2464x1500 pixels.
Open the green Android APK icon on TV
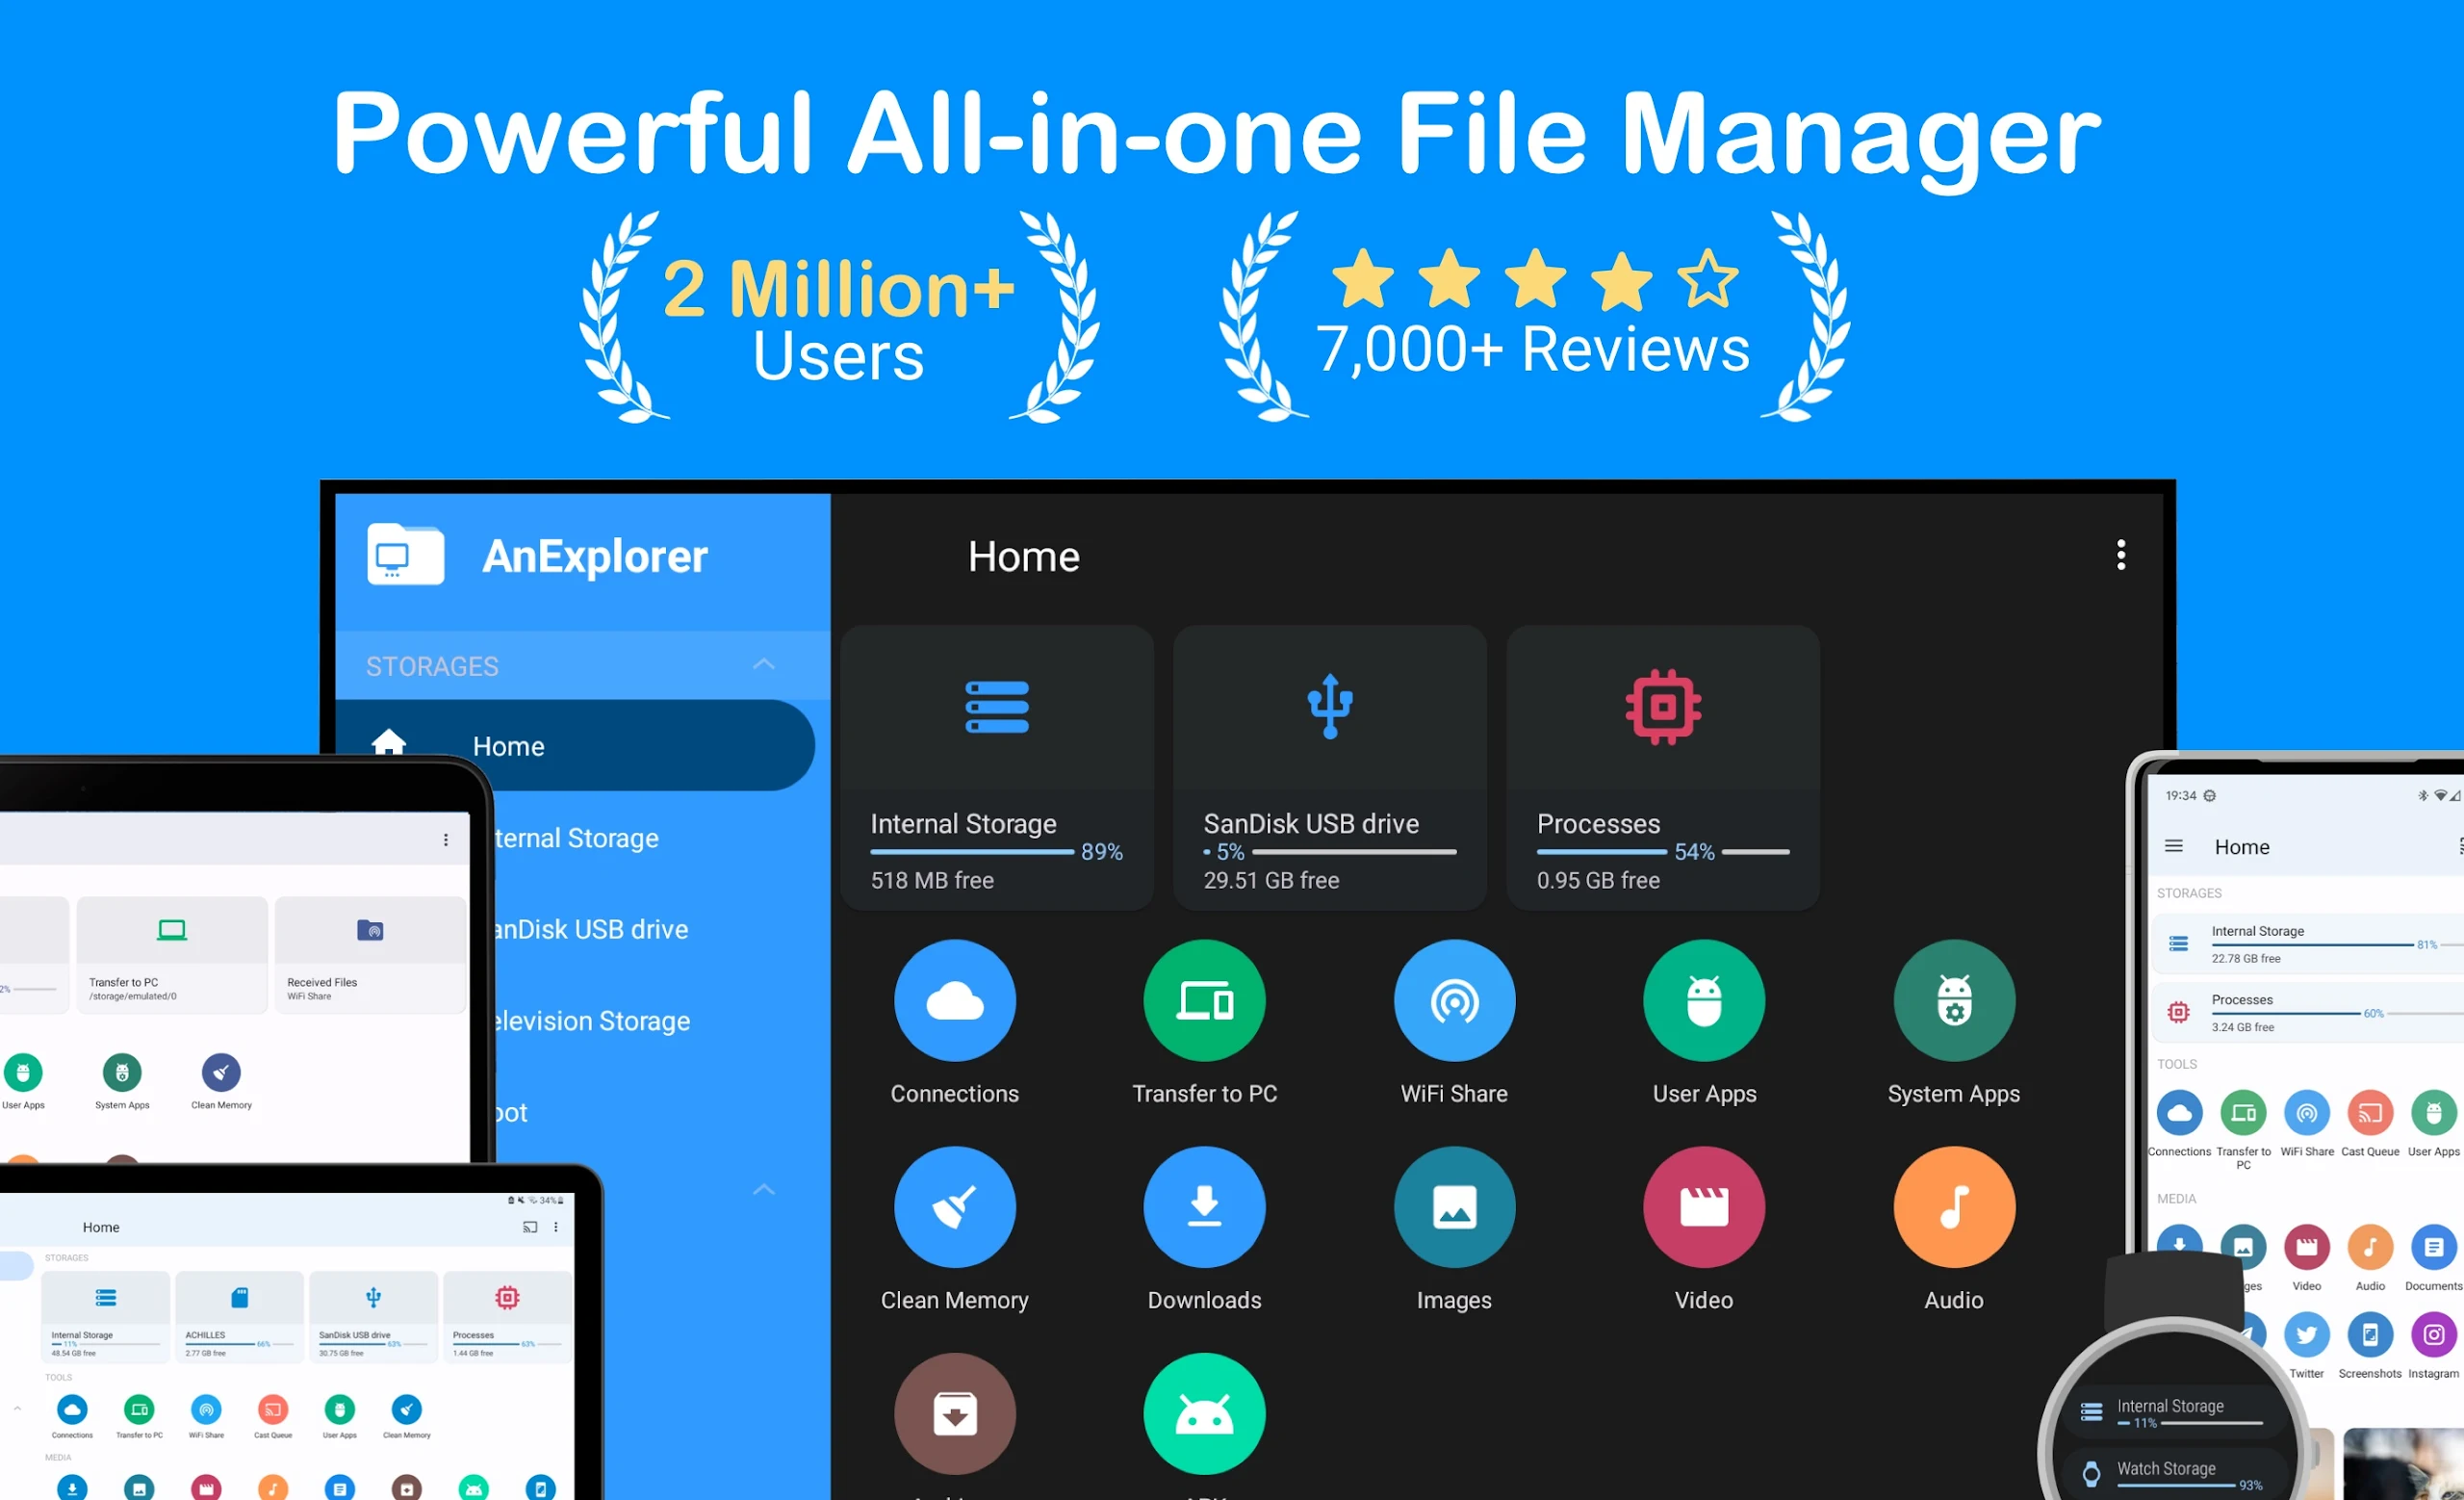click(x=1204, y=1414)
